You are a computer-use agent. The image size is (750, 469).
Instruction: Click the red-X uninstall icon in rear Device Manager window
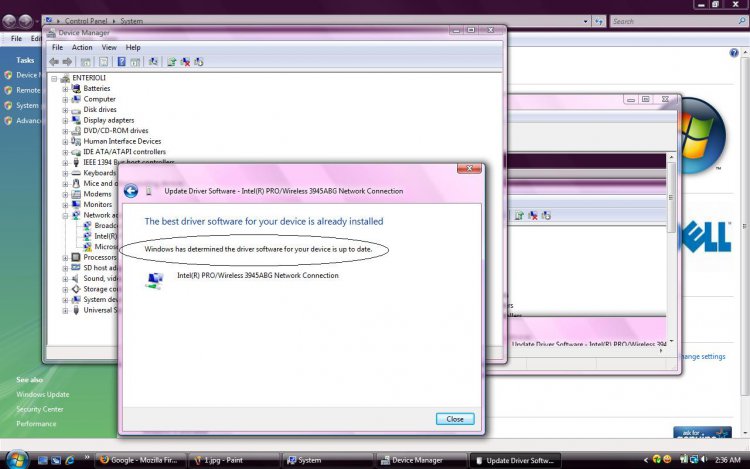[x=532, y=216]
